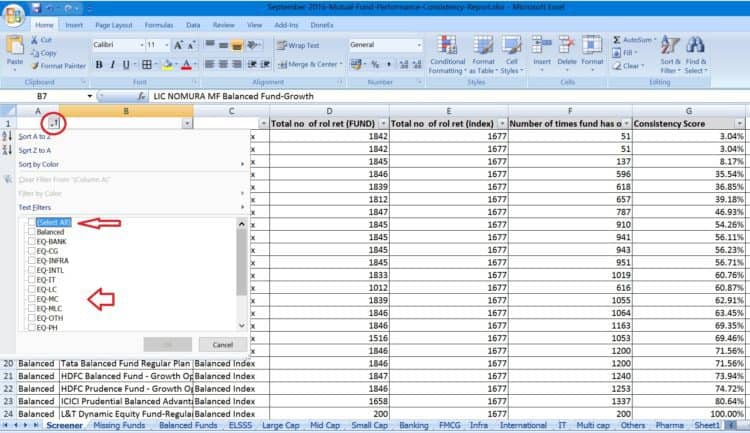Open the Text Filters submenu
This screenshot has width=750, height=433.
tap(132, 207)
